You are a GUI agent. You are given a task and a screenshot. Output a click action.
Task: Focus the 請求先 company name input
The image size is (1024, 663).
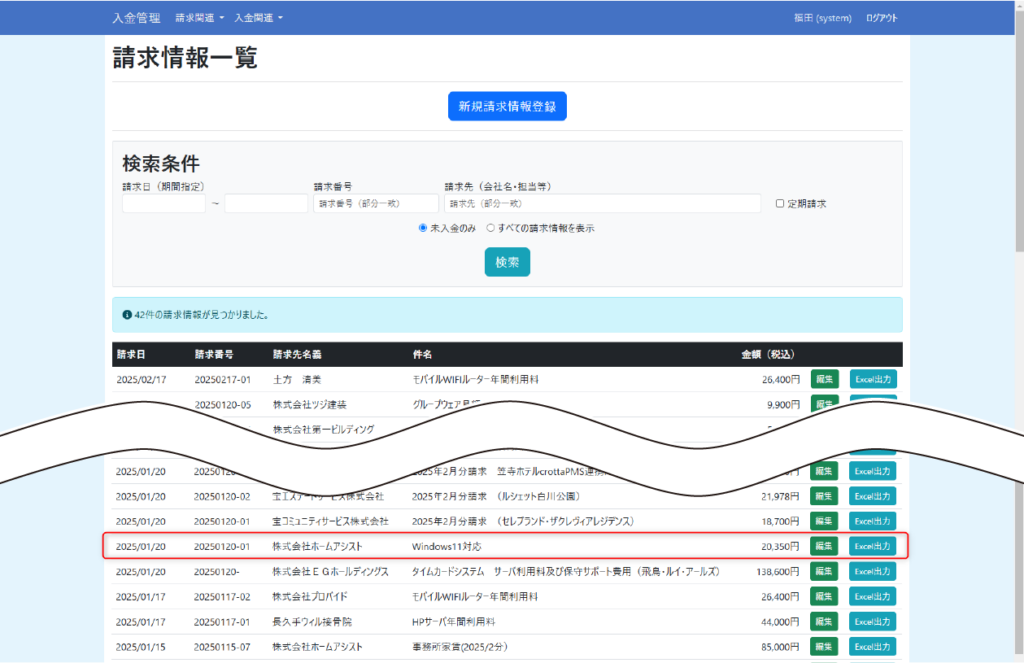coord(604,204)
